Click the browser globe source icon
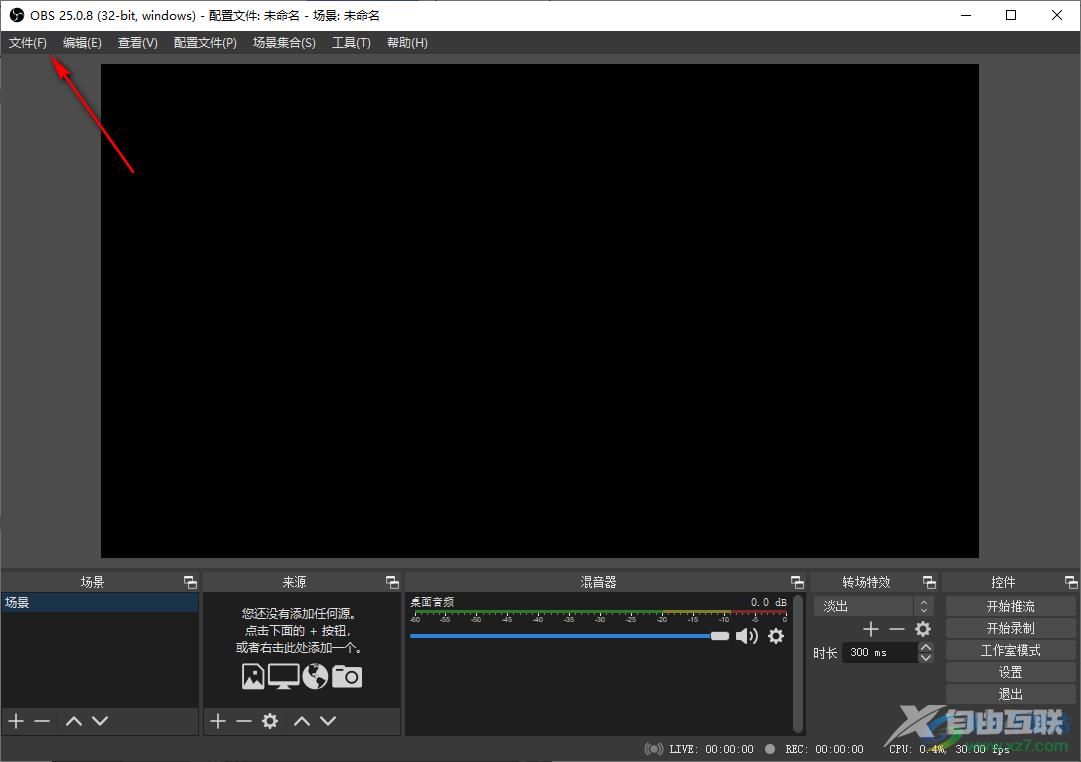Screen dimensions: 1081x762 (x=315, y=676)
